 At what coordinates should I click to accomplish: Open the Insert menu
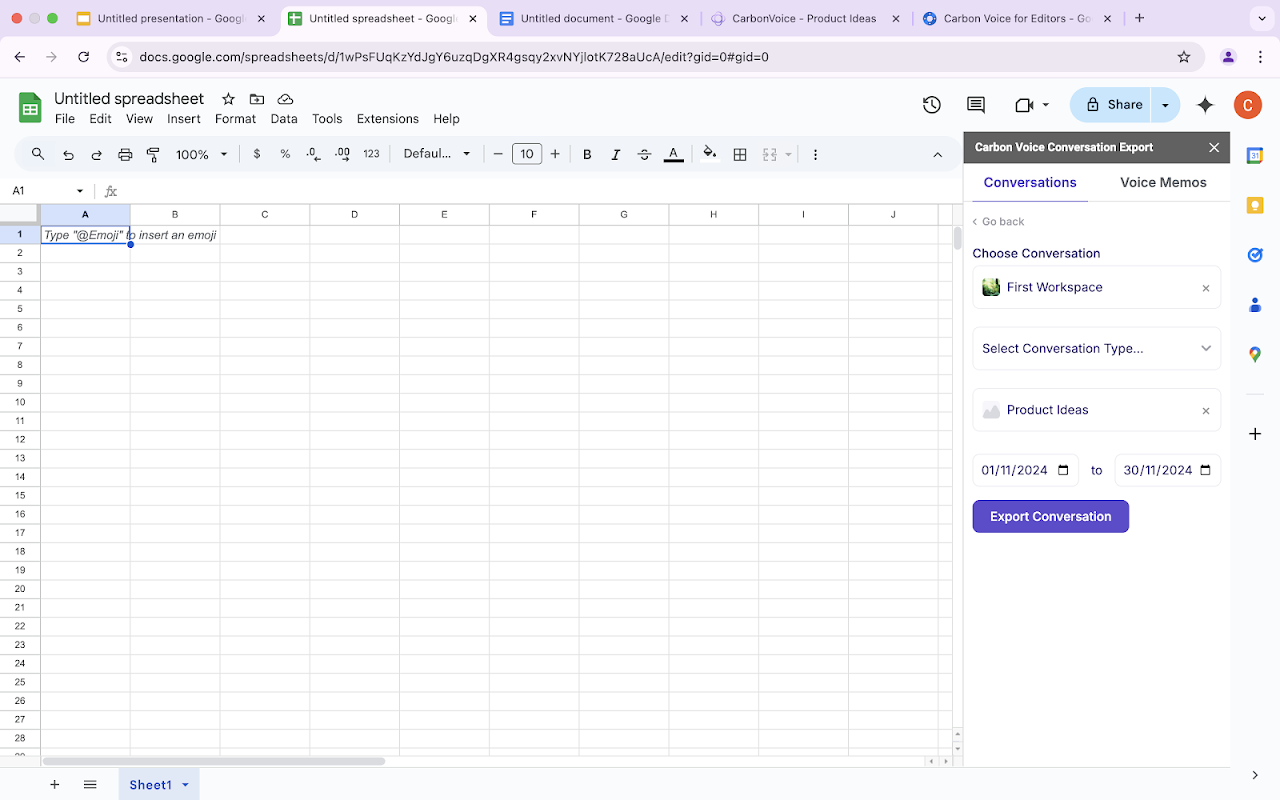pyautogui.click(x=184, y=118)
